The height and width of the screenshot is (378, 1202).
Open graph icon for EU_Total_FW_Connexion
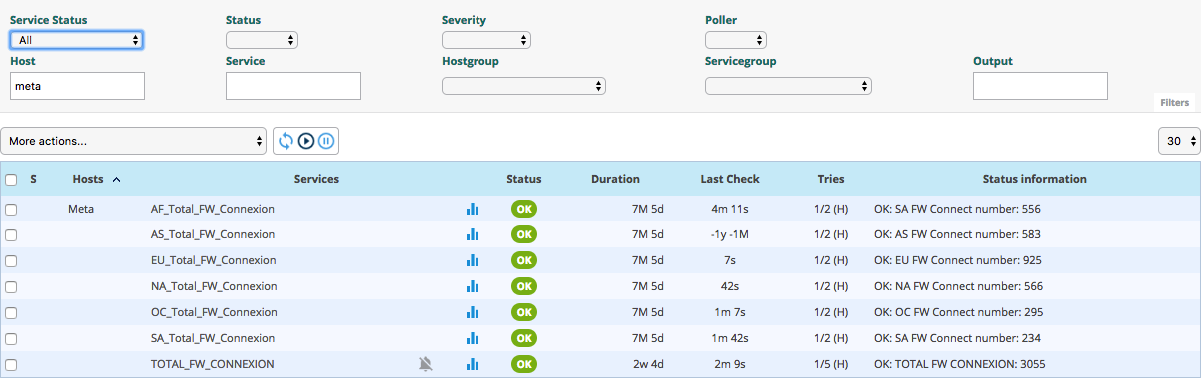tap(473, 260)
